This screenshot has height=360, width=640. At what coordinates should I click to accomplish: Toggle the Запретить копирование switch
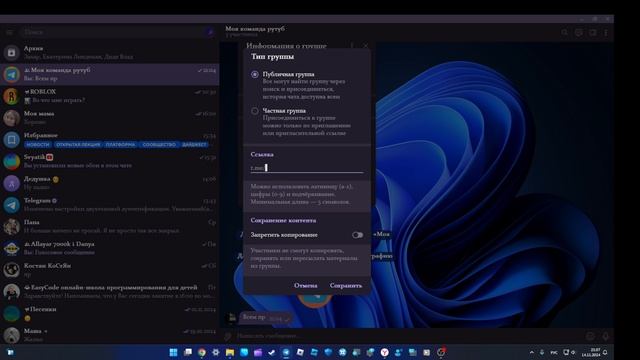pos(357,235)
